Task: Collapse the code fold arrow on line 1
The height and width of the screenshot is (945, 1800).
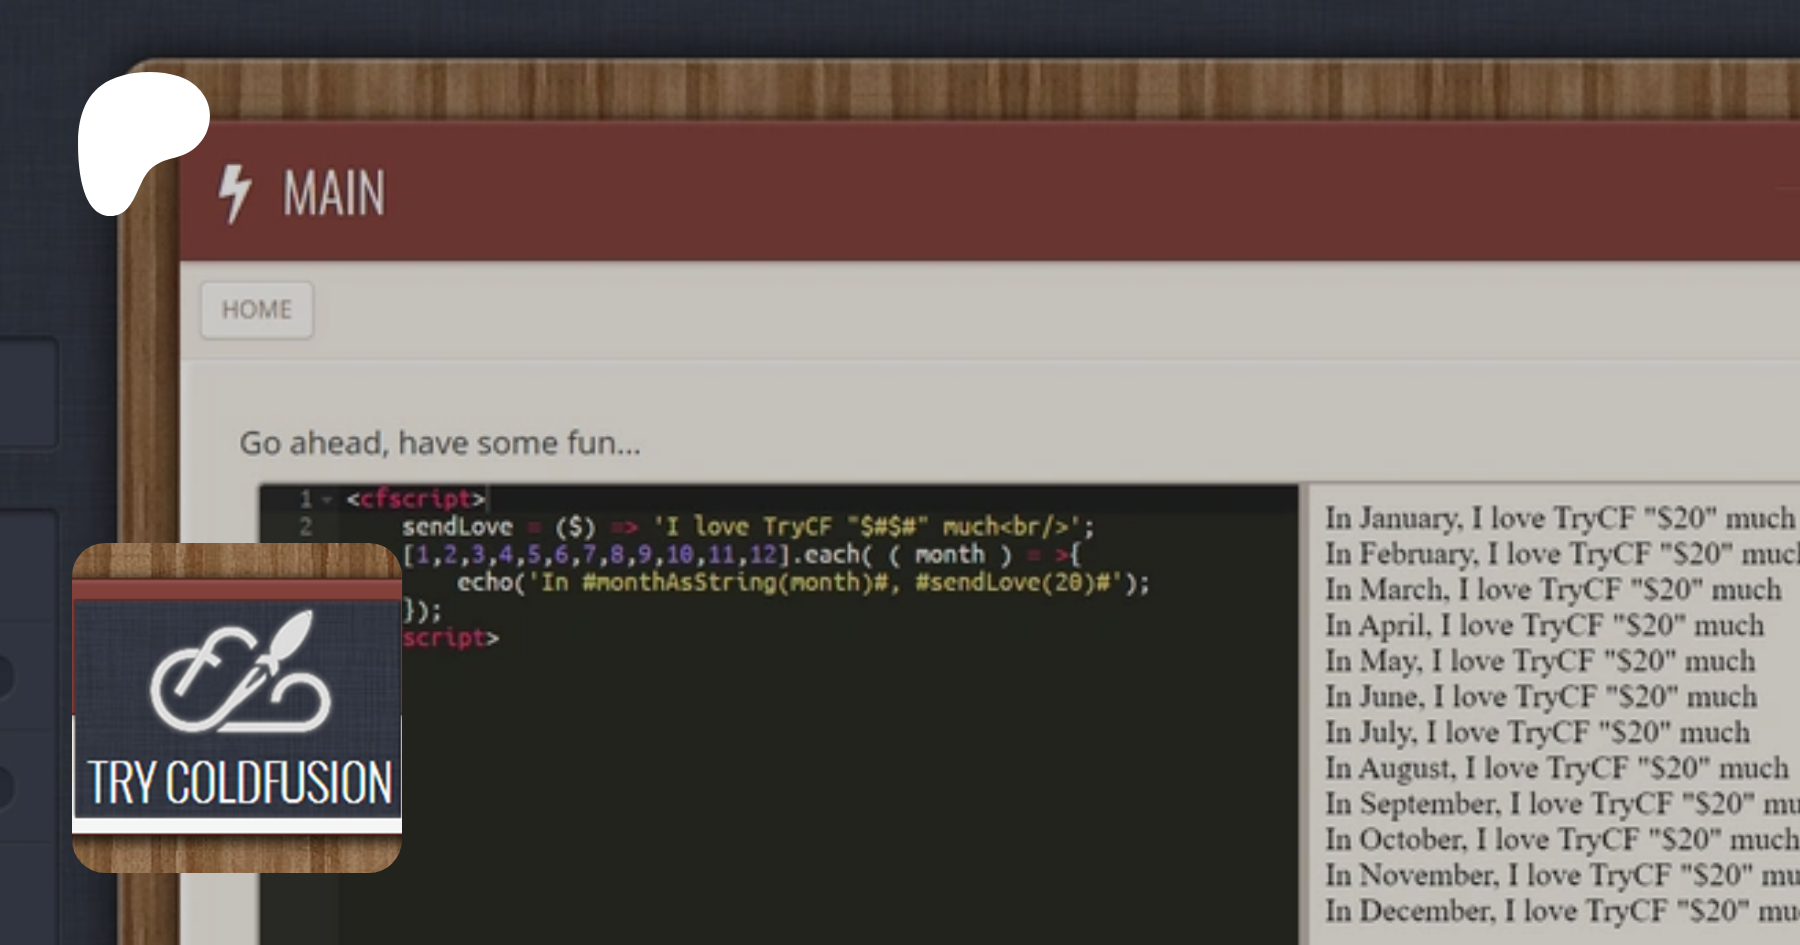Action: tap(327, 499)
